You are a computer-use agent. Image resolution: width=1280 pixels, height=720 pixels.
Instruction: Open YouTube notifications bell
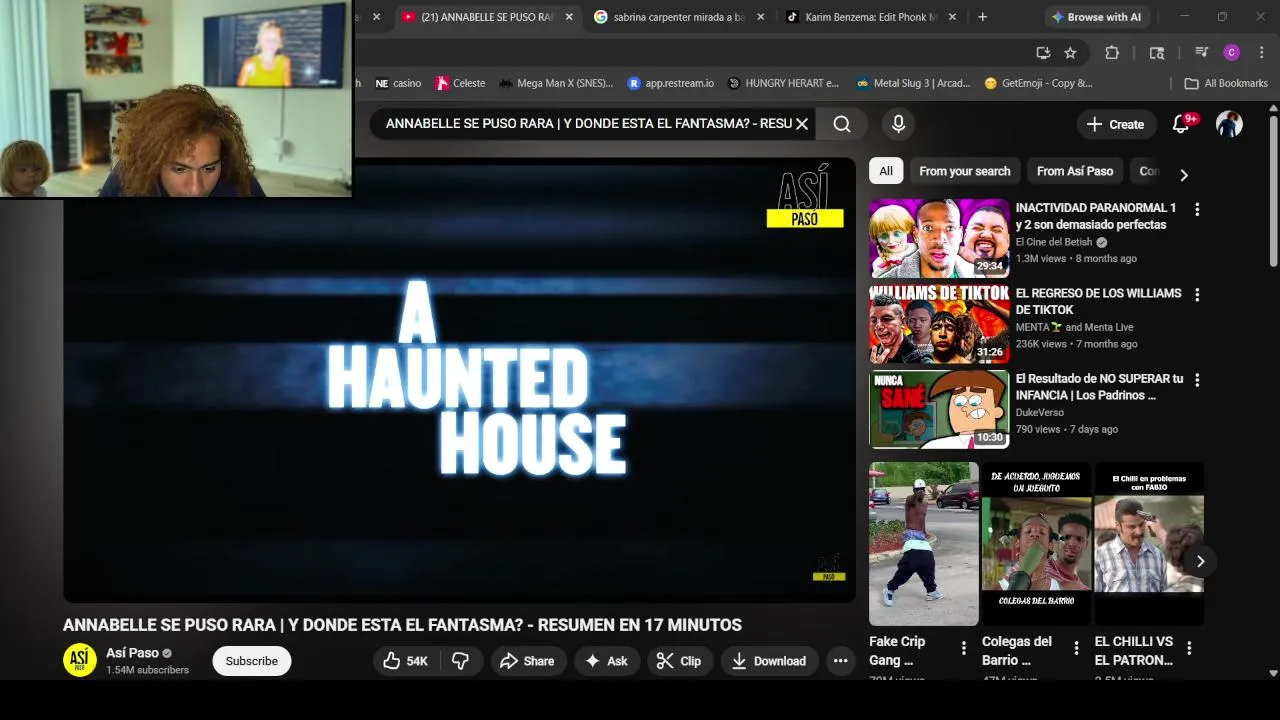1181,124
